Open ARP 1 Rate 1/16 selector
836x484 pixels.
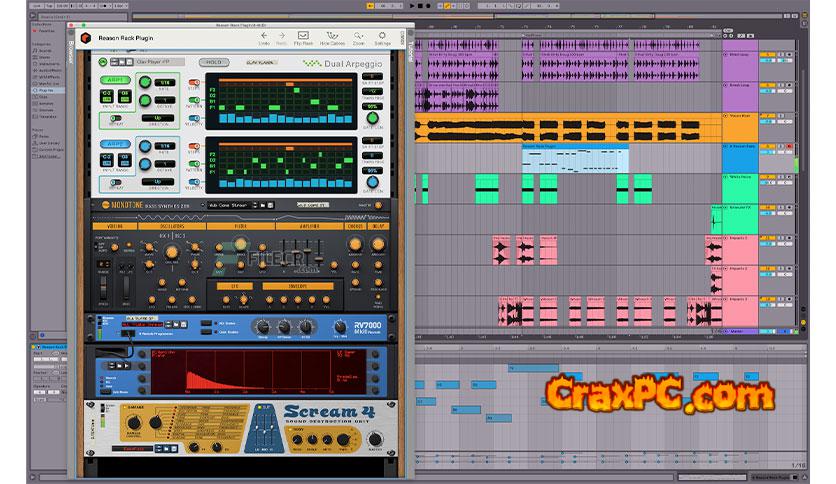pyautogui.click(x=165, y=83)
